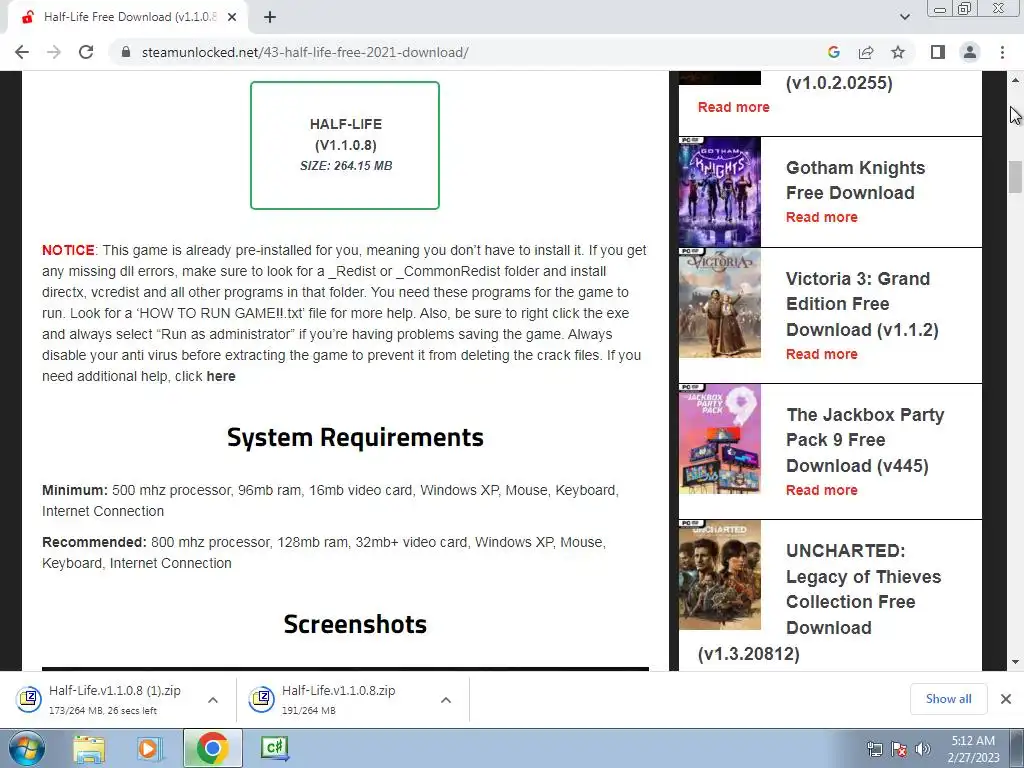Close the downloads bar
1024x768 pixels.
pos(1006,699)
